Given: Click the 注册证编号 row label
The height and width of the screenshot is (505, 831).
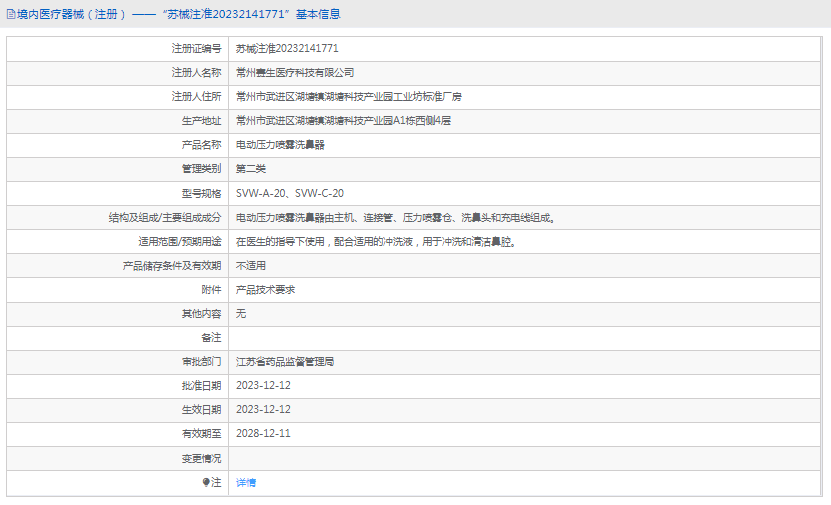Looking at the screenshot, I should [196, 49].
